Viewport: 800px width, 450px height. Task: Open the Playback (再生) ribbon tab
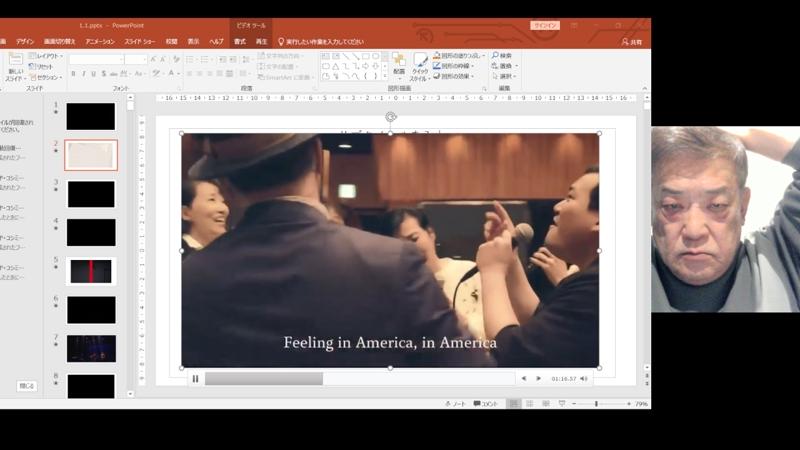tap(262, 42)
